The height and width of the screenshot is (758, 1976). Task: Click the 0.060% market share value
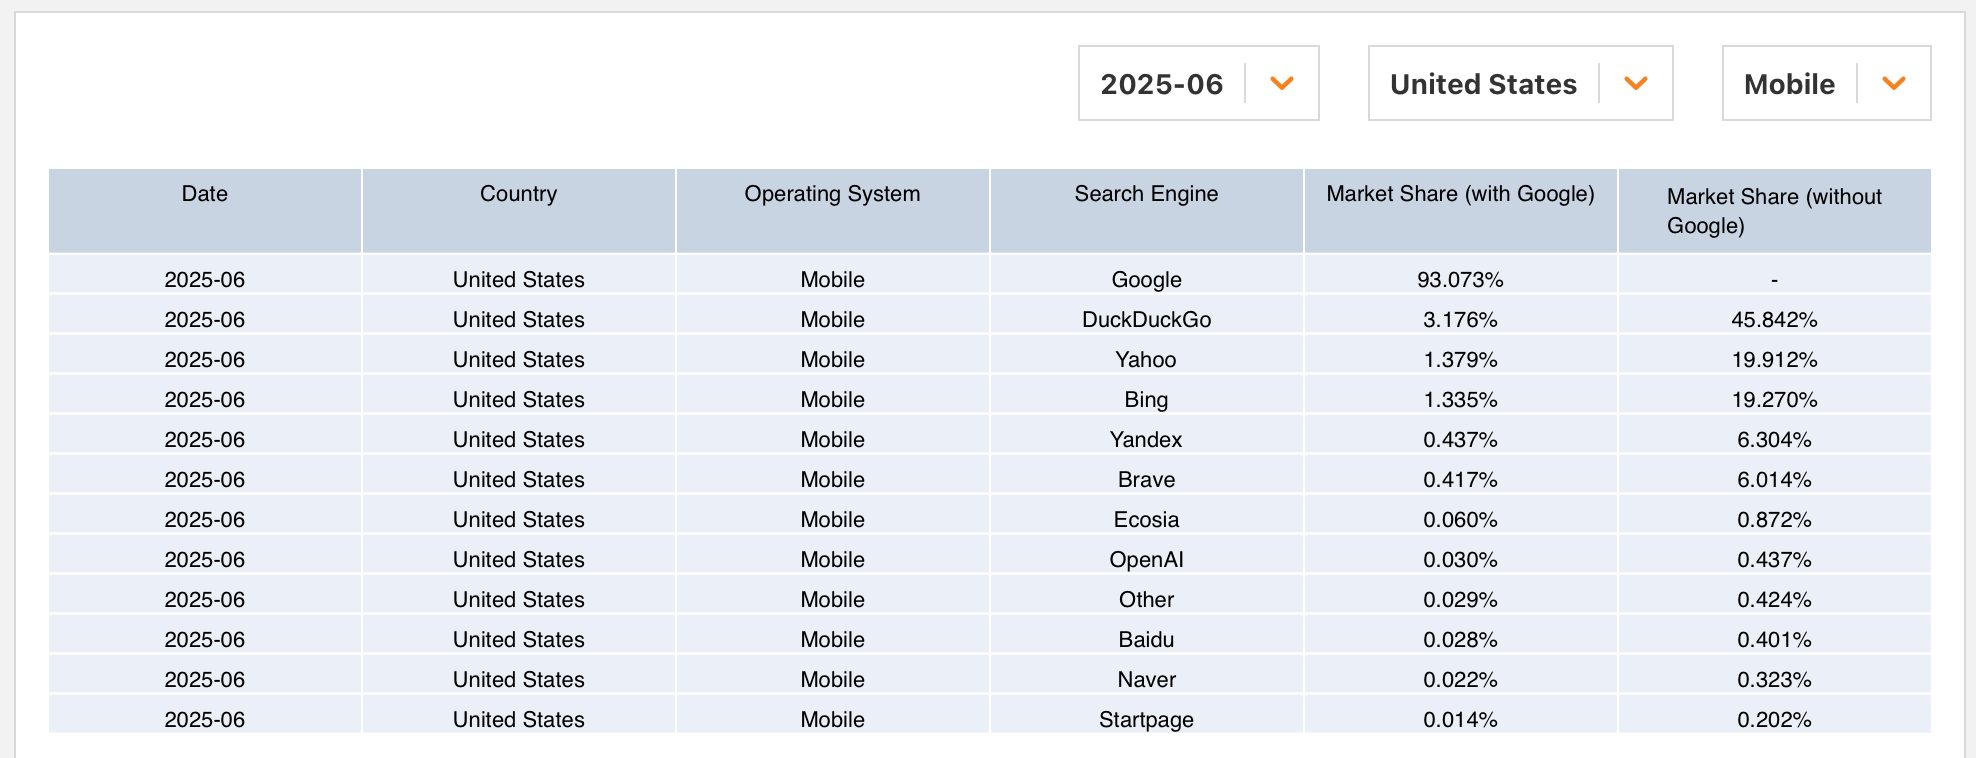(x=1460, y=520)
